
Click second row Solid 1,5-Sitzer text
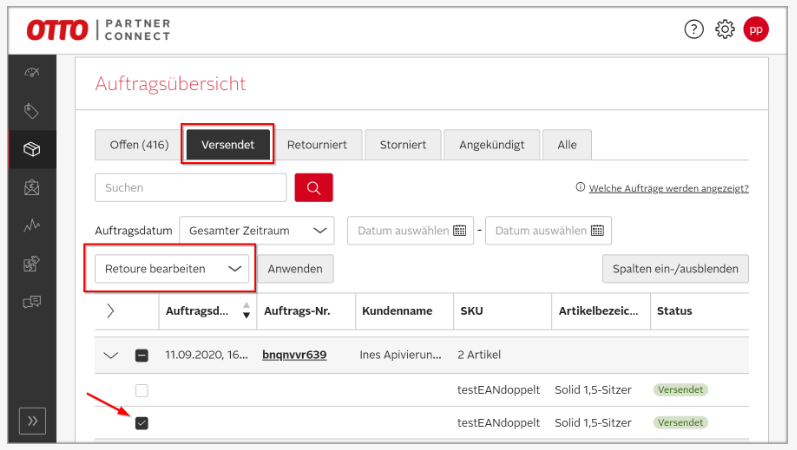pyautogui.click(x=593, y=423)
